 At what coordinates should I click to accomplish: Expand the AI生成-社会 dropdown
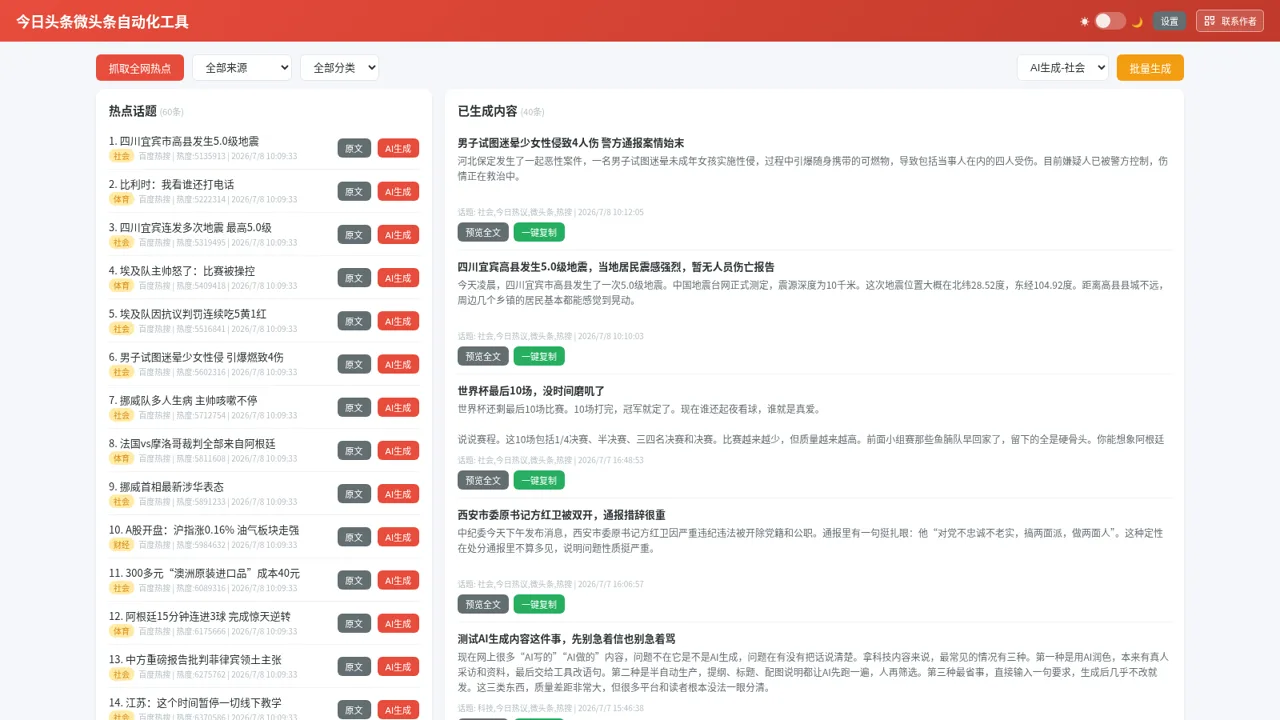point(1063,67)
